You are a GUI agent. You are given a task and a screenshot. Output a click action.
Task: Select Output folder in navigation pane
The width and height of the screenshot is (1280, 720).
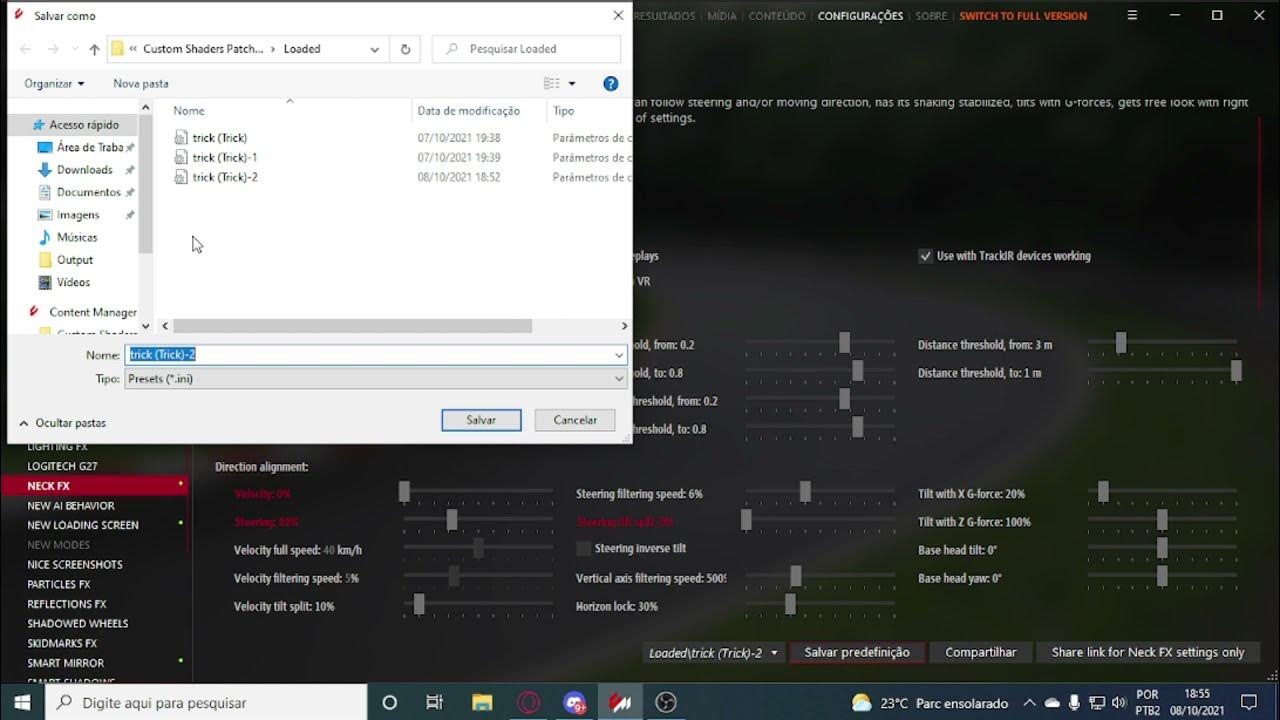[x=75, y=260]
